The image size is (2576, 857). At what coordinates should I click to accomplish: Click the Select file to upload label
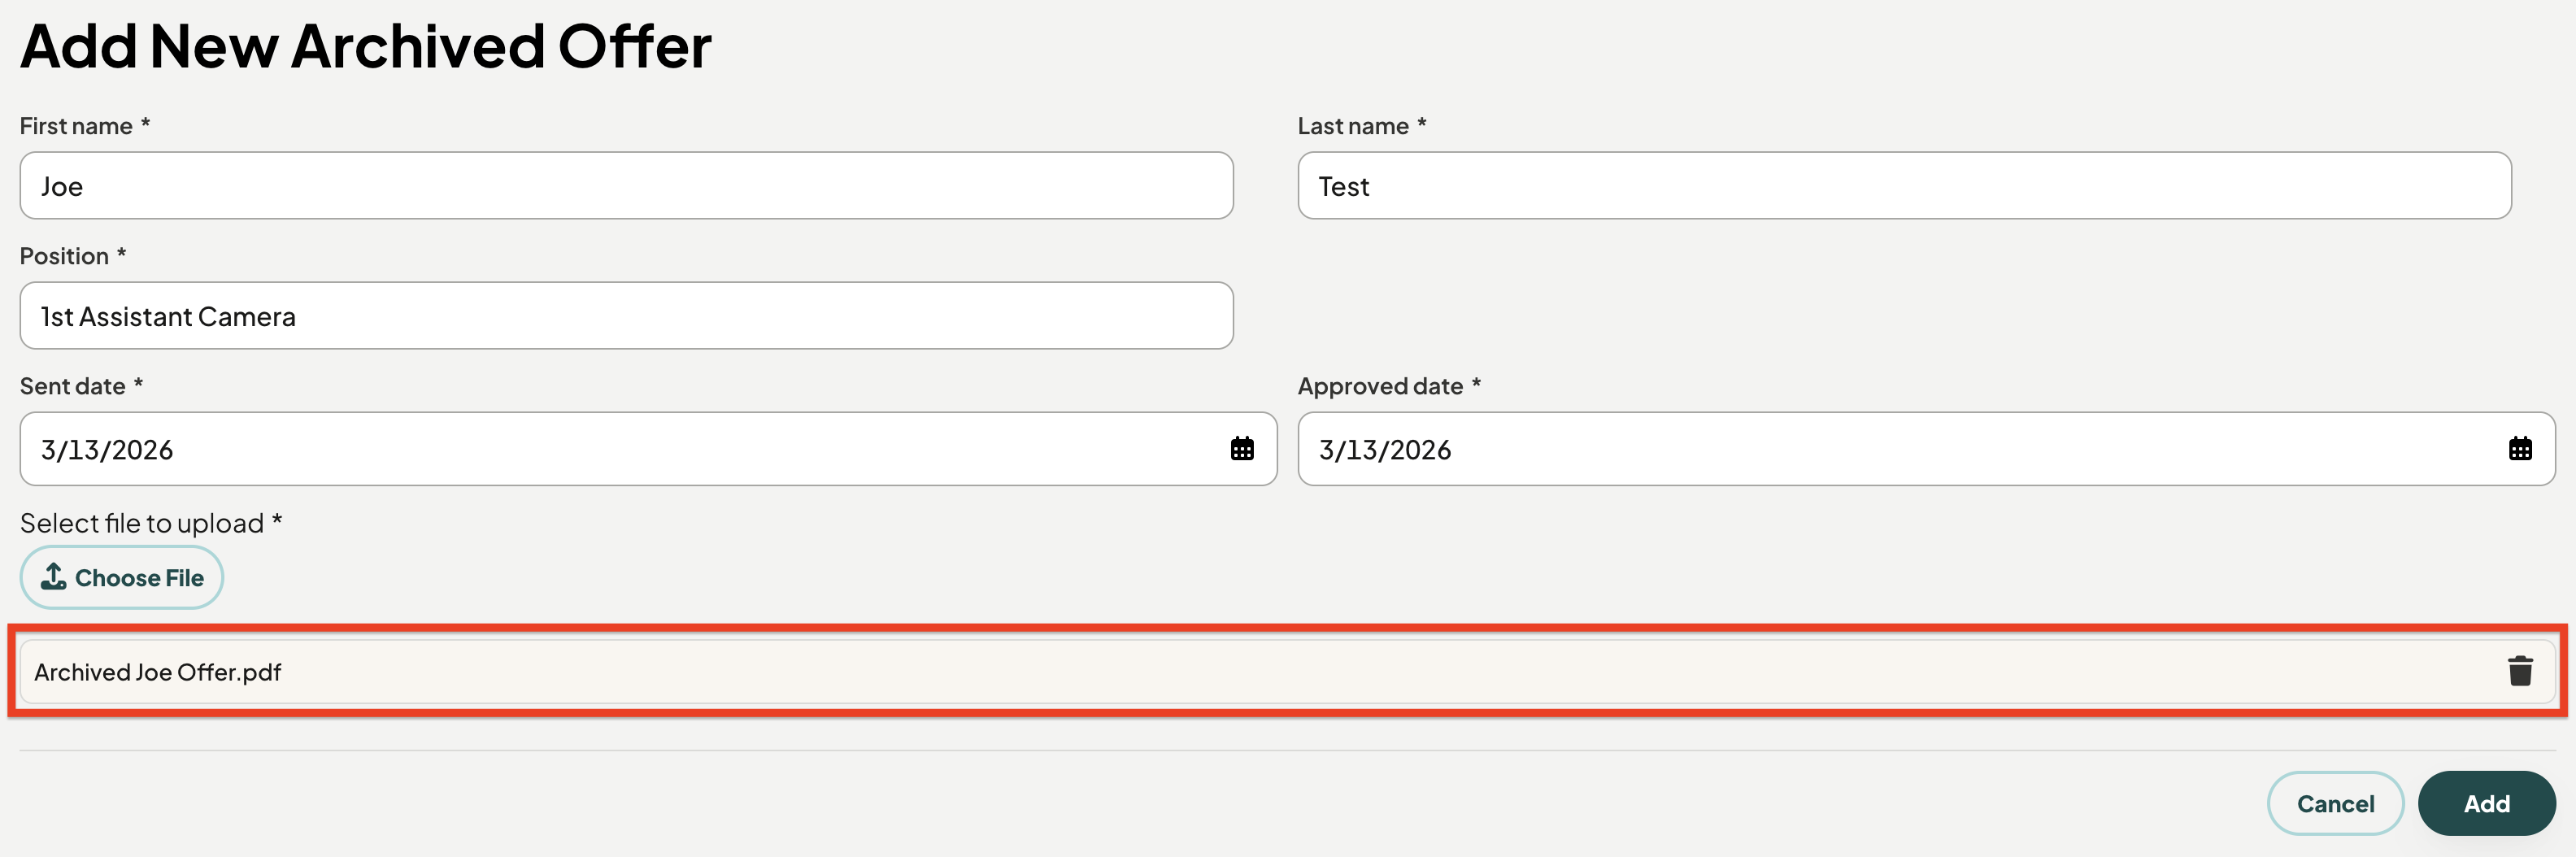point(142,523)
